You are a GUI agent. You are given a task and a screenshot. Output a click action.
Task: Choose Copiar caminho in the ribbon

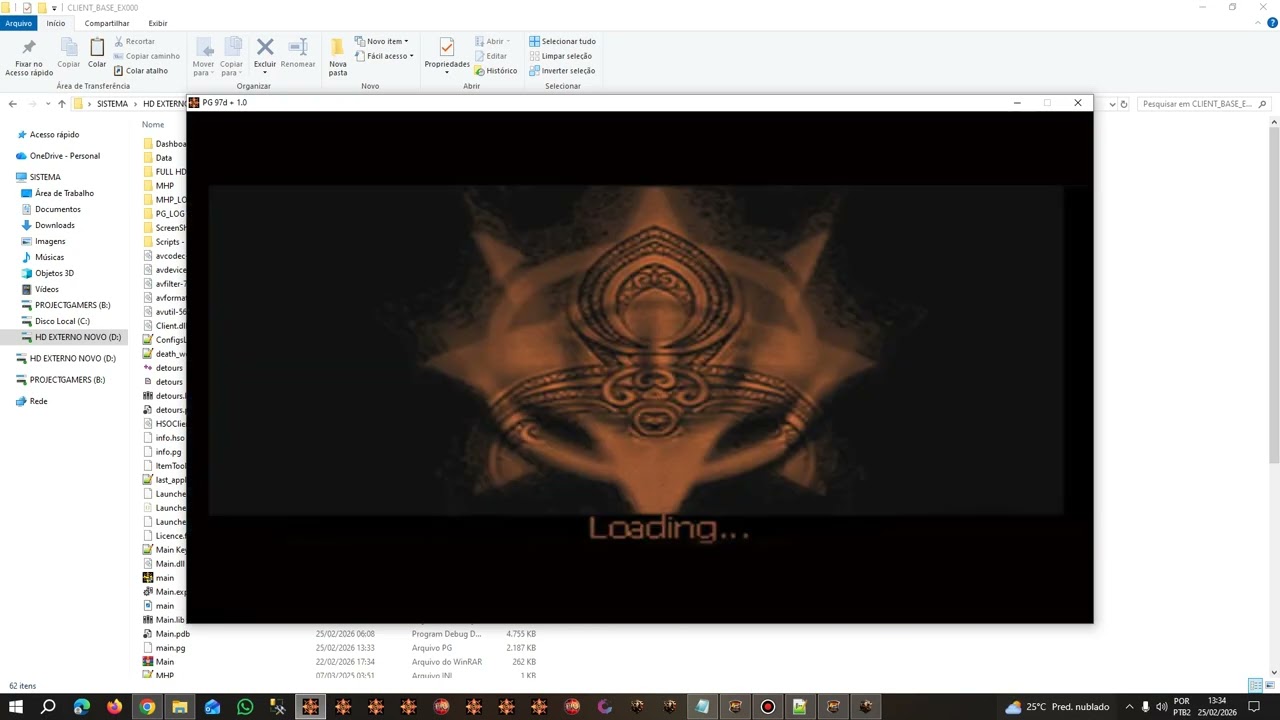[147, 56]
